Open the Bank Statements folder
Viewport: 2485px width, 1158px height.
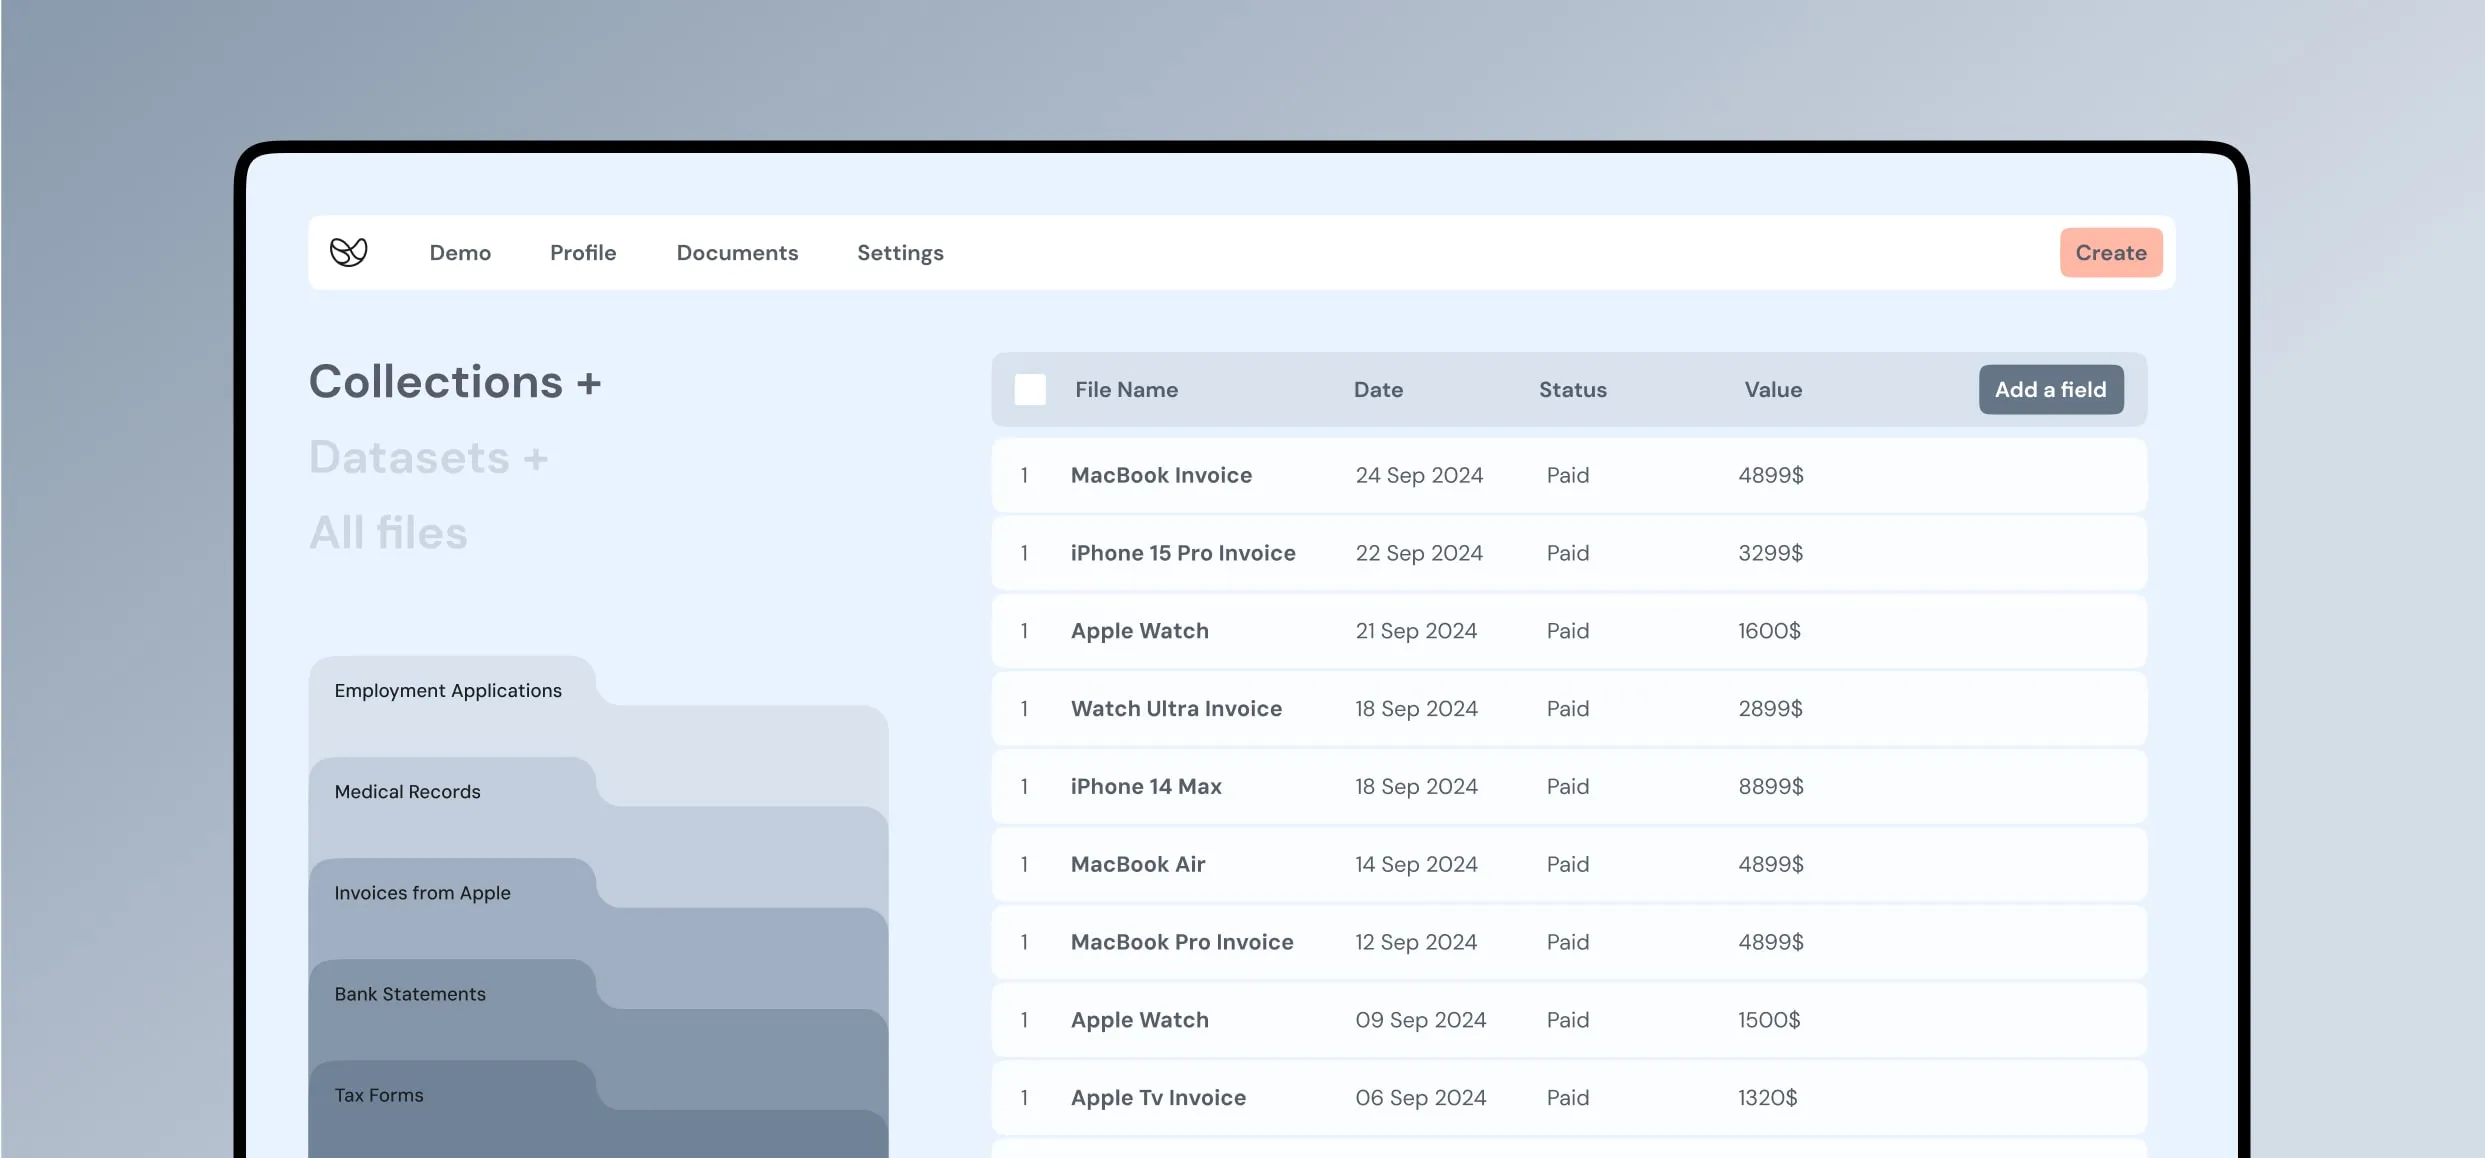[x=410, y=993]
